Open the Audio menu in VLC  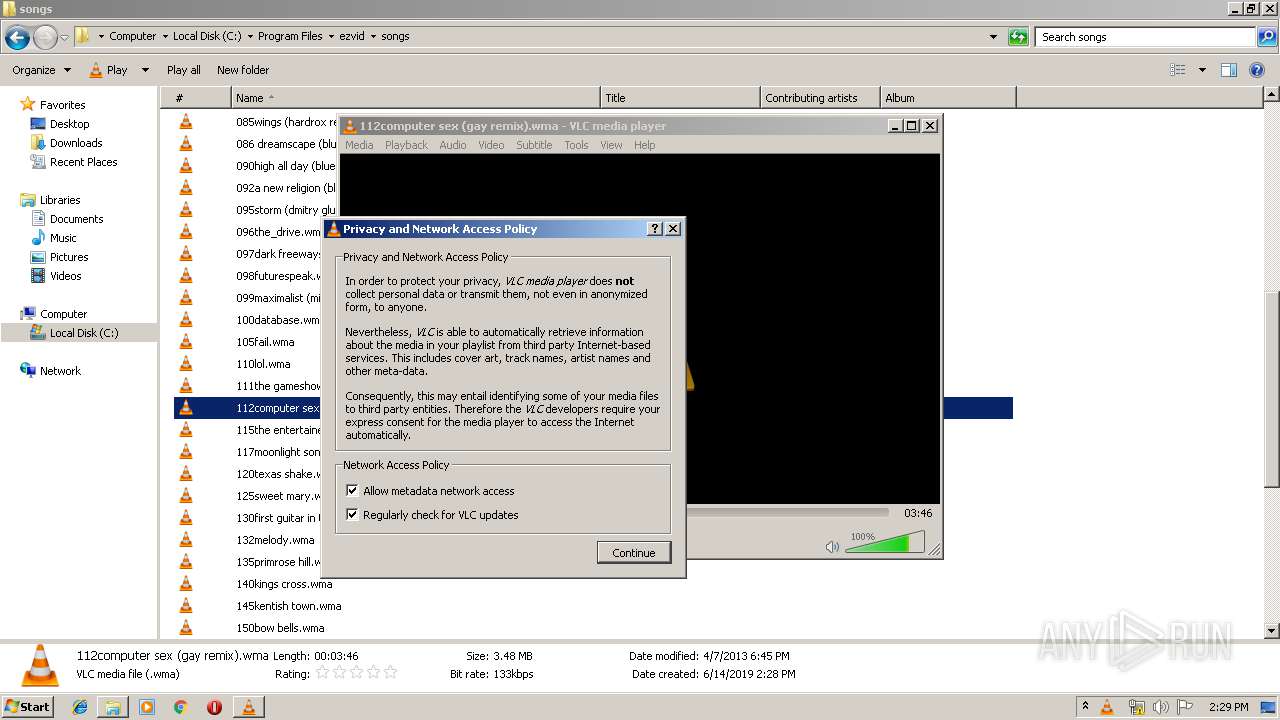(453, 145)
